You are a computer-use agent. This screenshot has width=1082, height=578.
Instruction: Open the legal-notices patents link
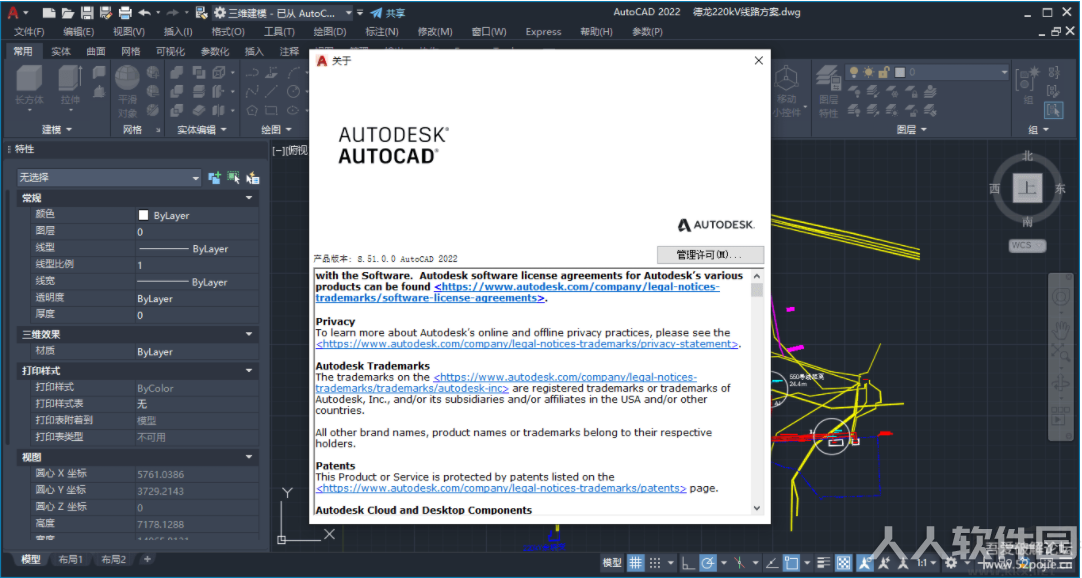501,488
